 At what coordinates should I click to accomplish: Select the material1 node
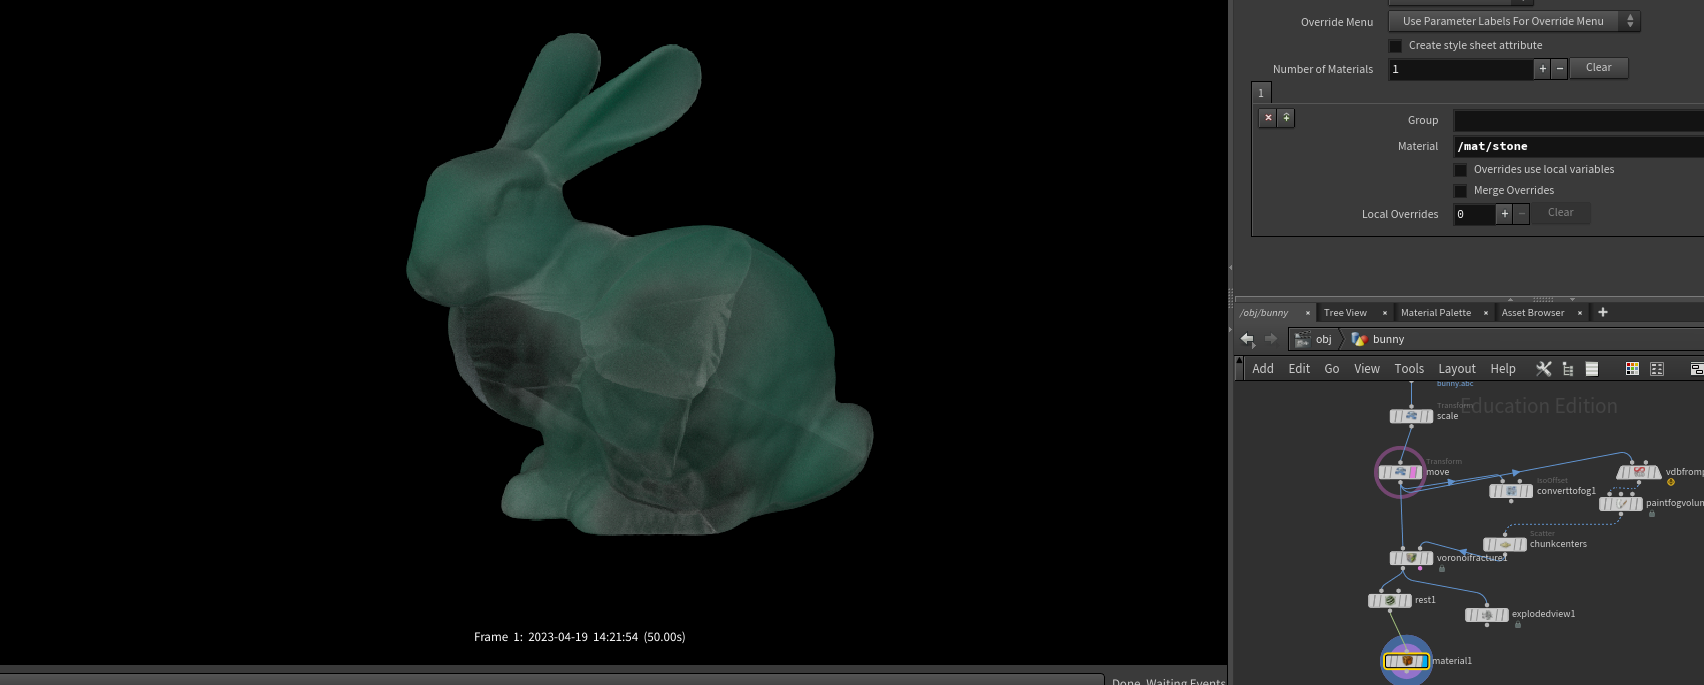(x=1407, y=661)
